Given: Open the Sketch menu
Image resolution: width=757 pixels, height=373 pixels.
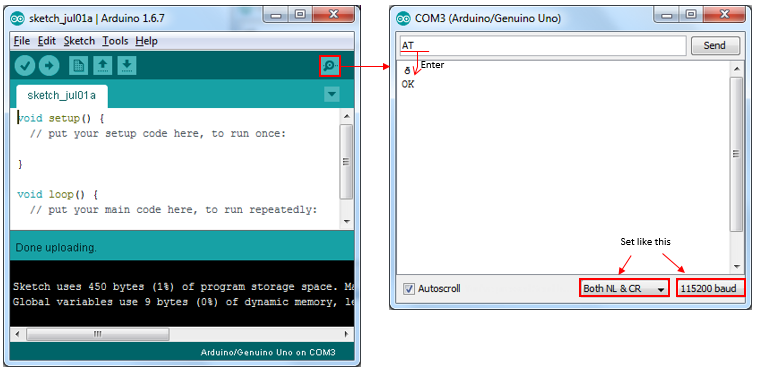Looking at the screenshot, I should 79,41.
